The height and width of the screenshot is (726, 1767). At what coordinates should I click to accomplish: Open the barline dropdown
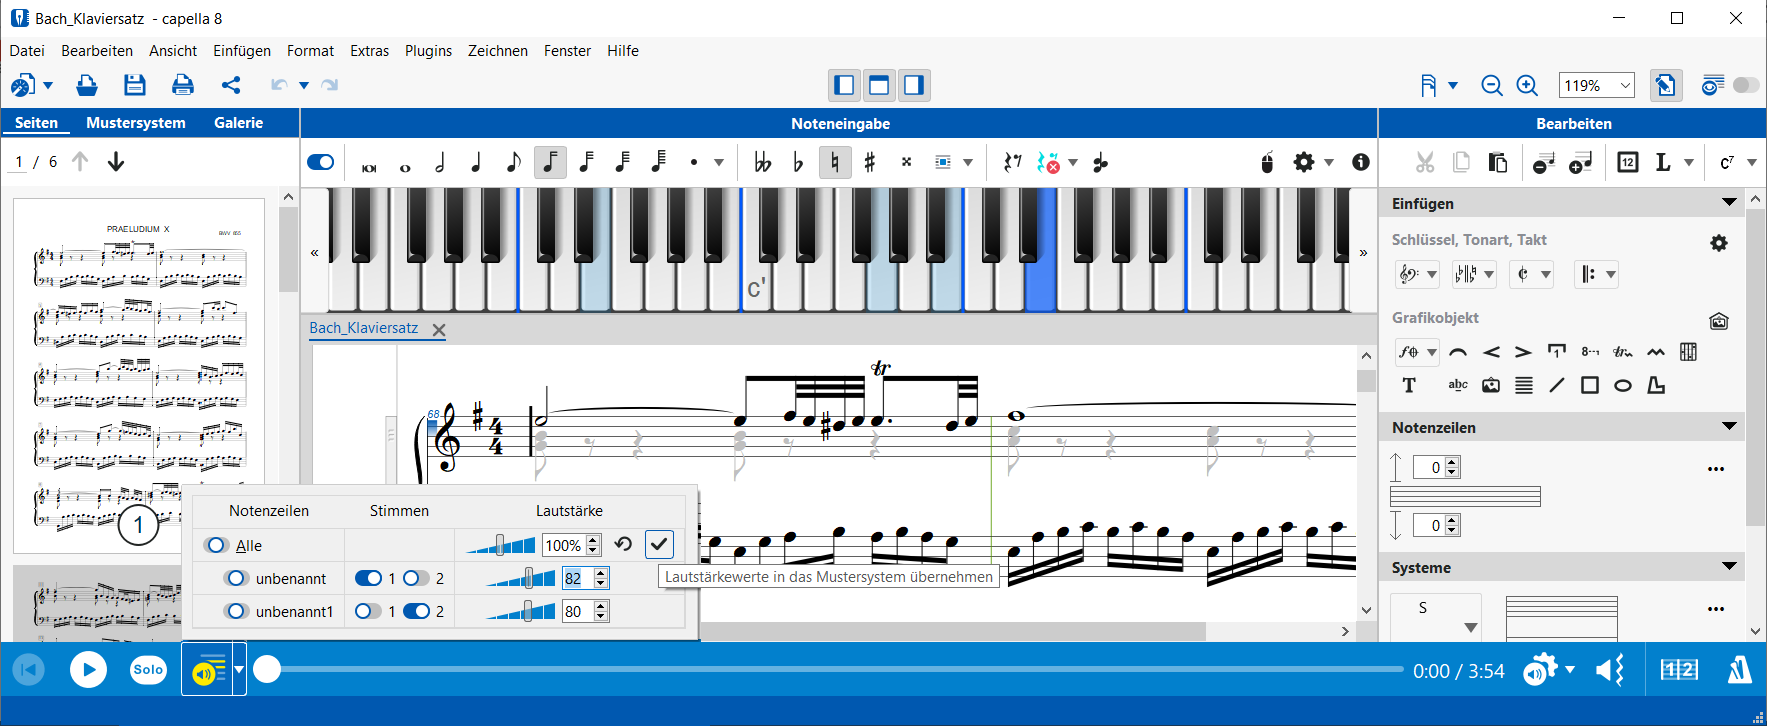point(1596,274)
